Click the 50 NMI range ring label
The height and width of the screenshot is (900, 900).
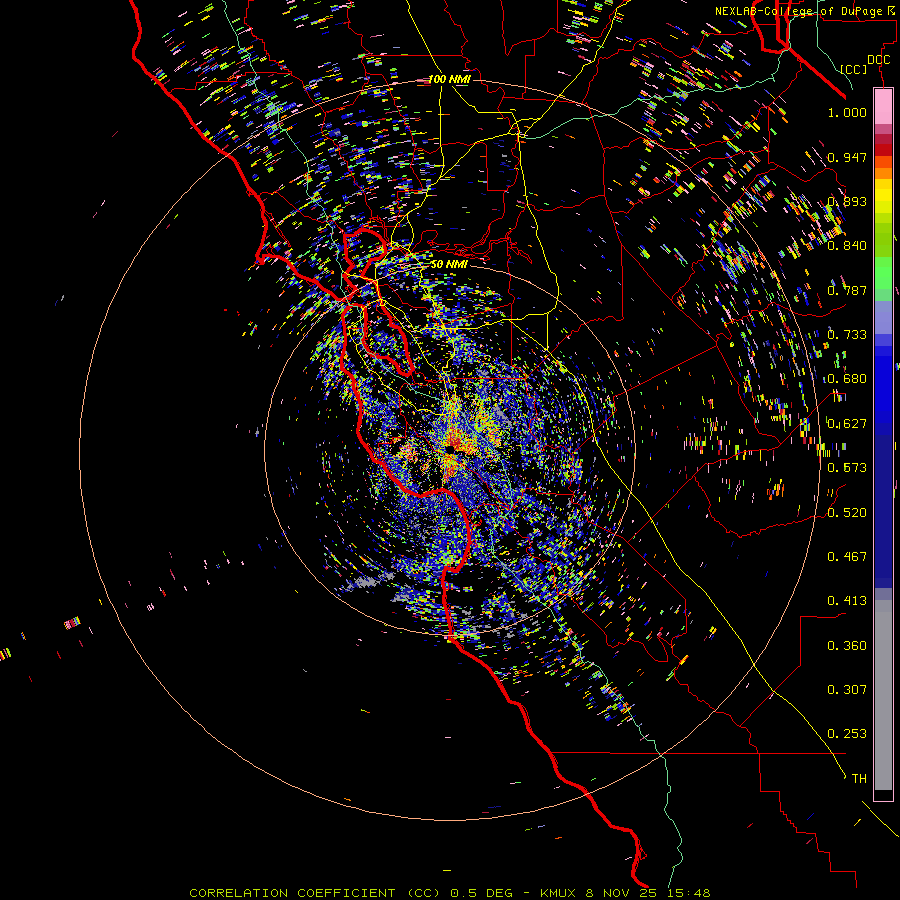[x=449, y=264]
